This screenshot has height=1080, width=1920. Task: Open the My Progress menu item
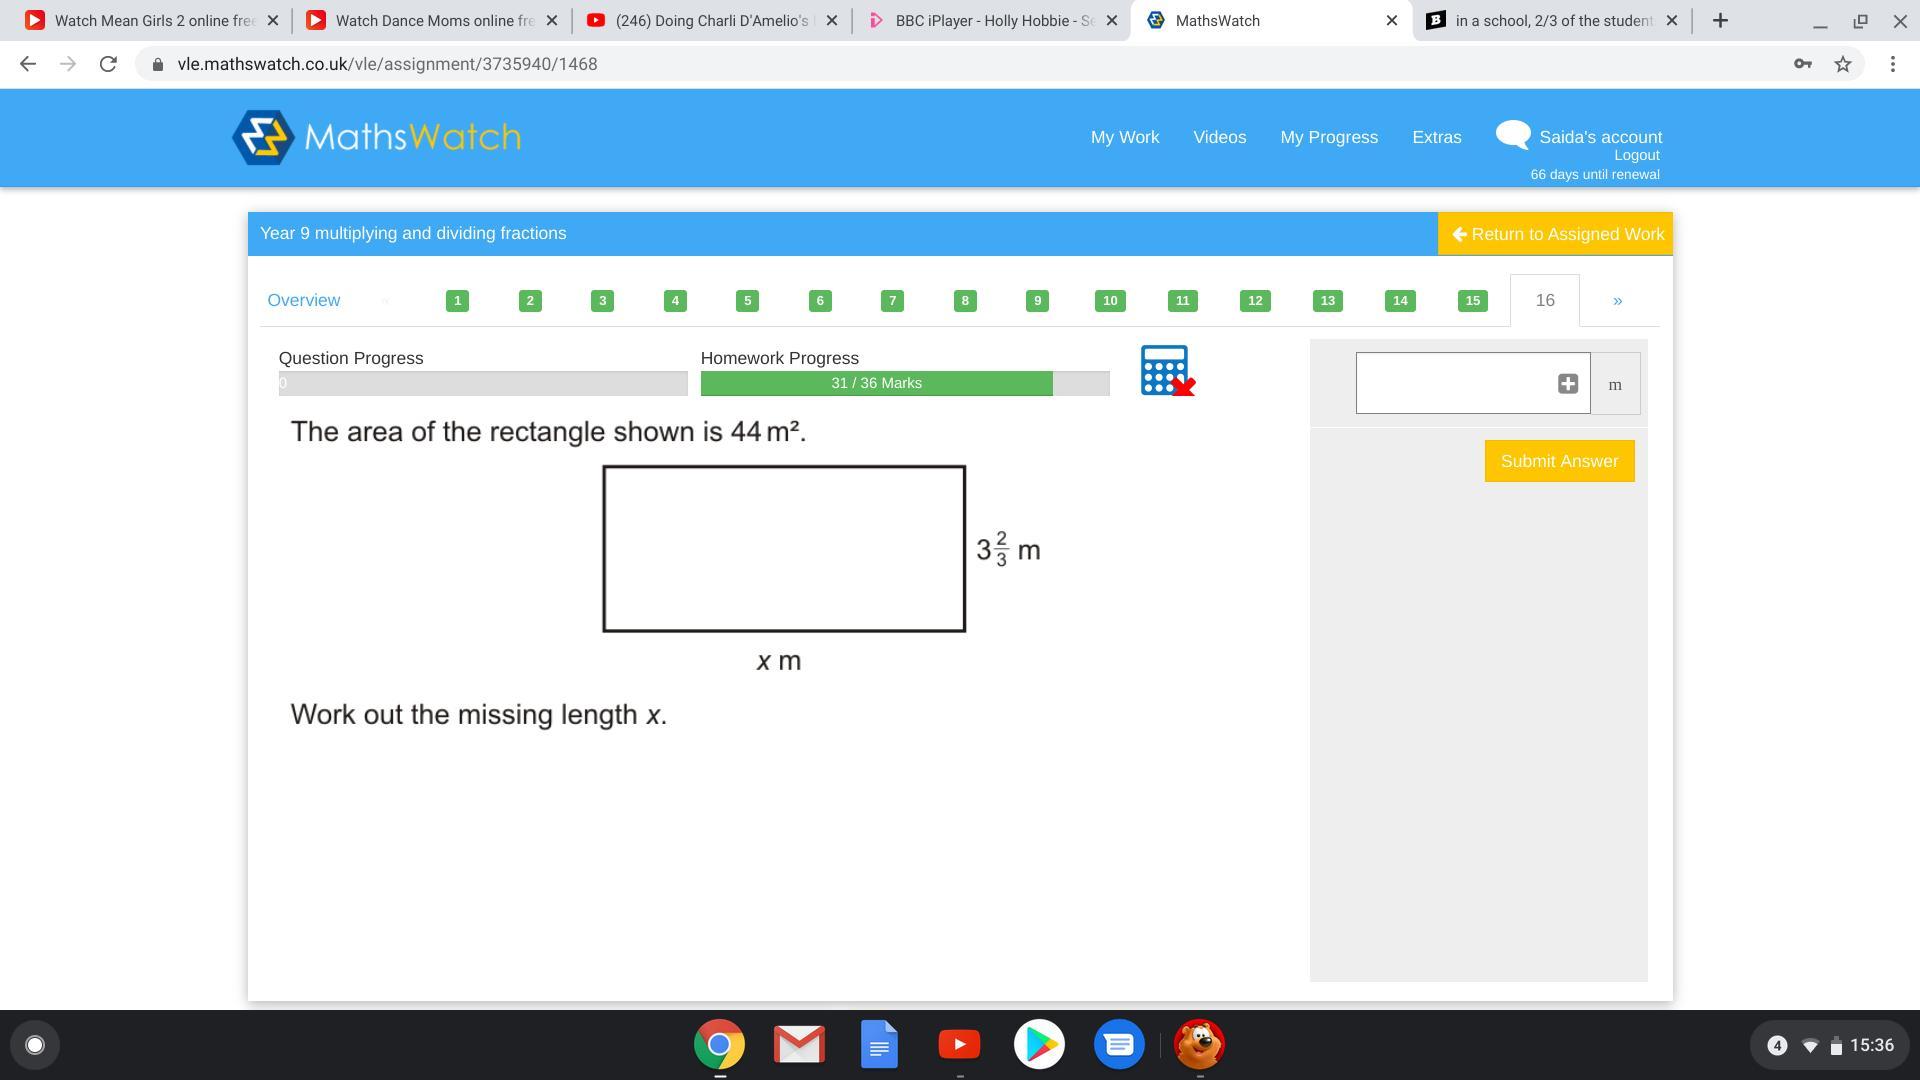(x=1329, y=137)
